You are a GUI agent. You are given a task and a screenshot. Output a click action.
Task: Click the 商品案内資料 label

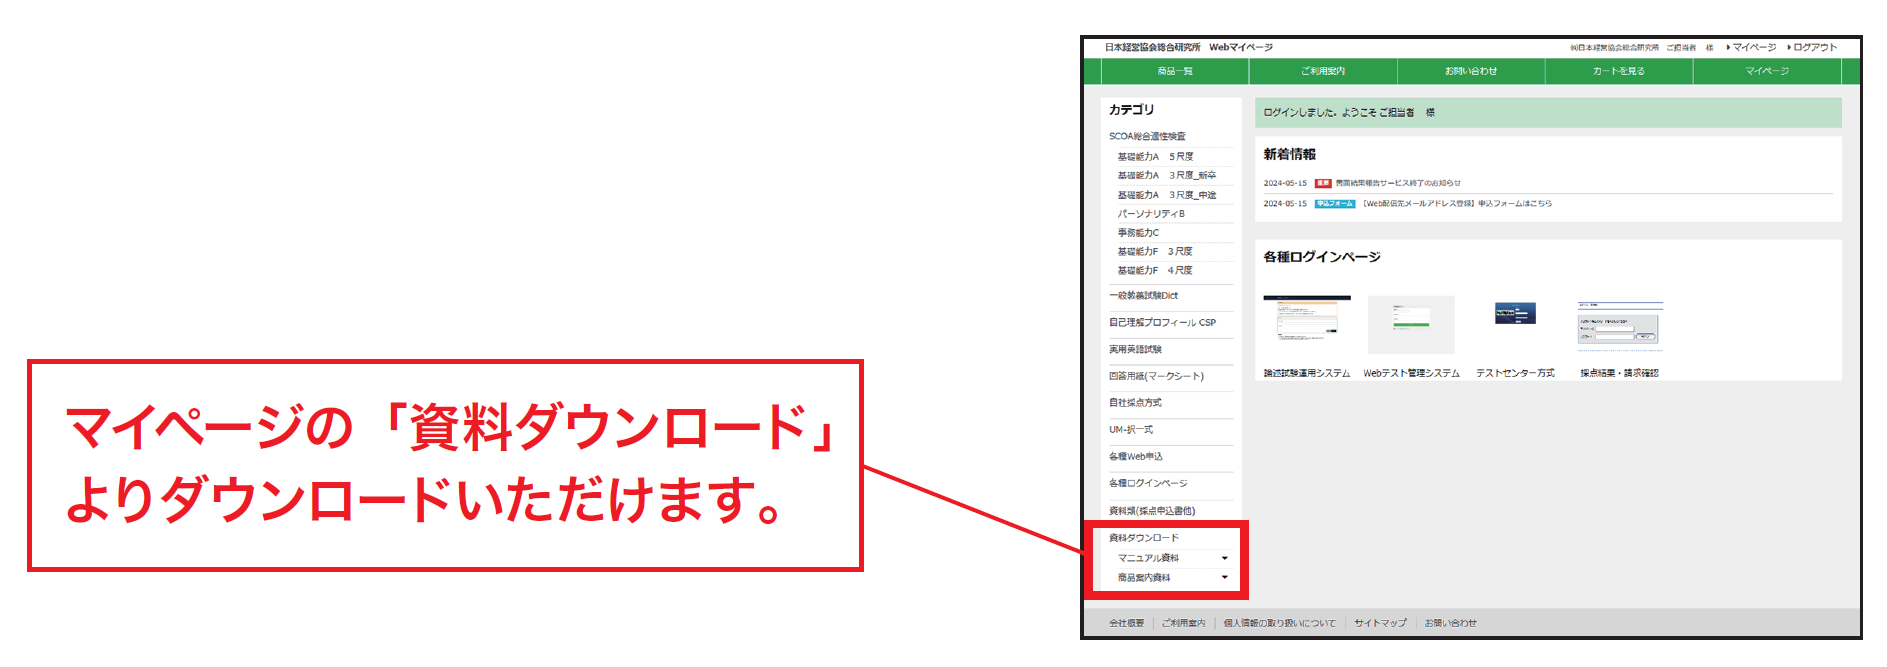pyautogui.click(x=1144, y=578)
